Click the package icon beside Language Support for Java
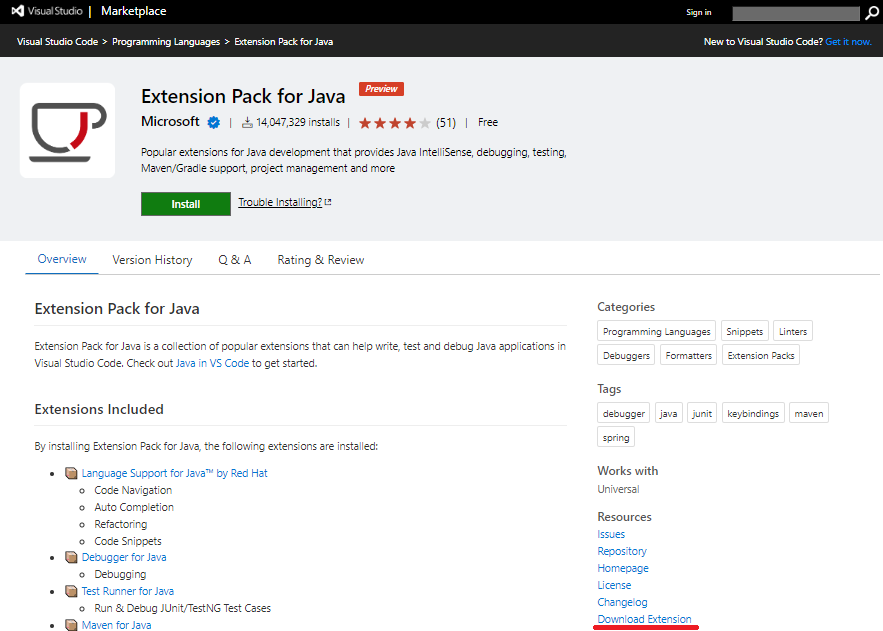This screenshot has width=883, height=631. coord(71,473)
